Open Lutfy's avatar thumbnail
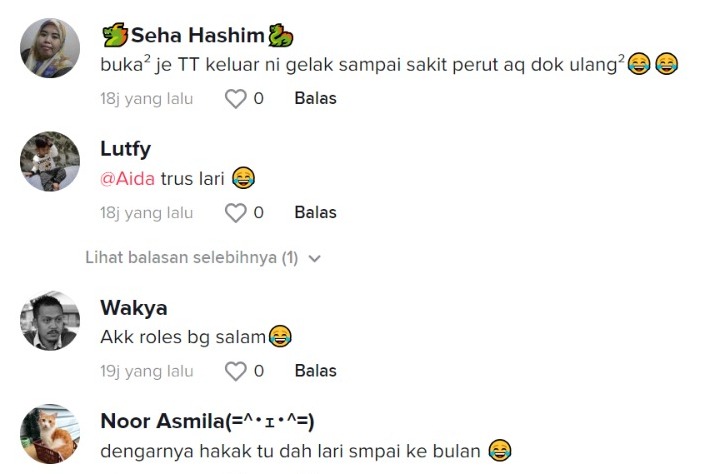The width and height of the screenshot is (715, 474). pos(50,162)
